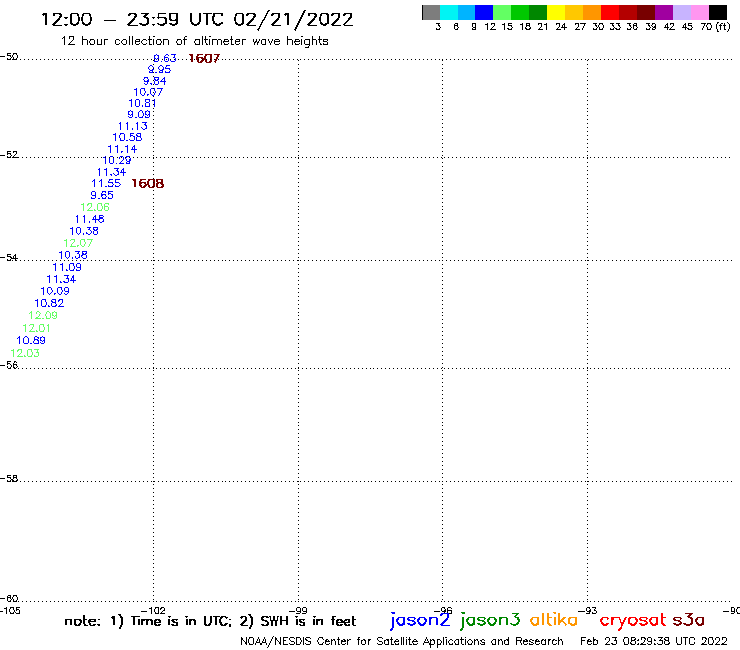This screenshot has height=650, width=740.
Task: Click the cyan swatch in the color scale
Action: [449, 12]
